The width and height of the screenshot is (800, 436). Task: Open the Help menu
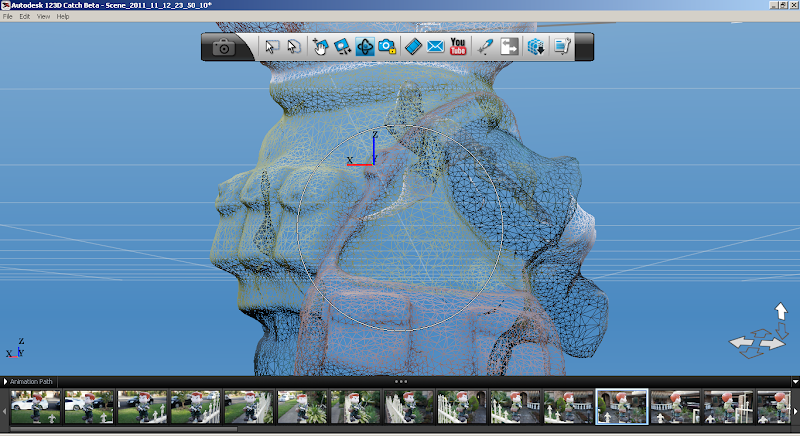point(63,17)
